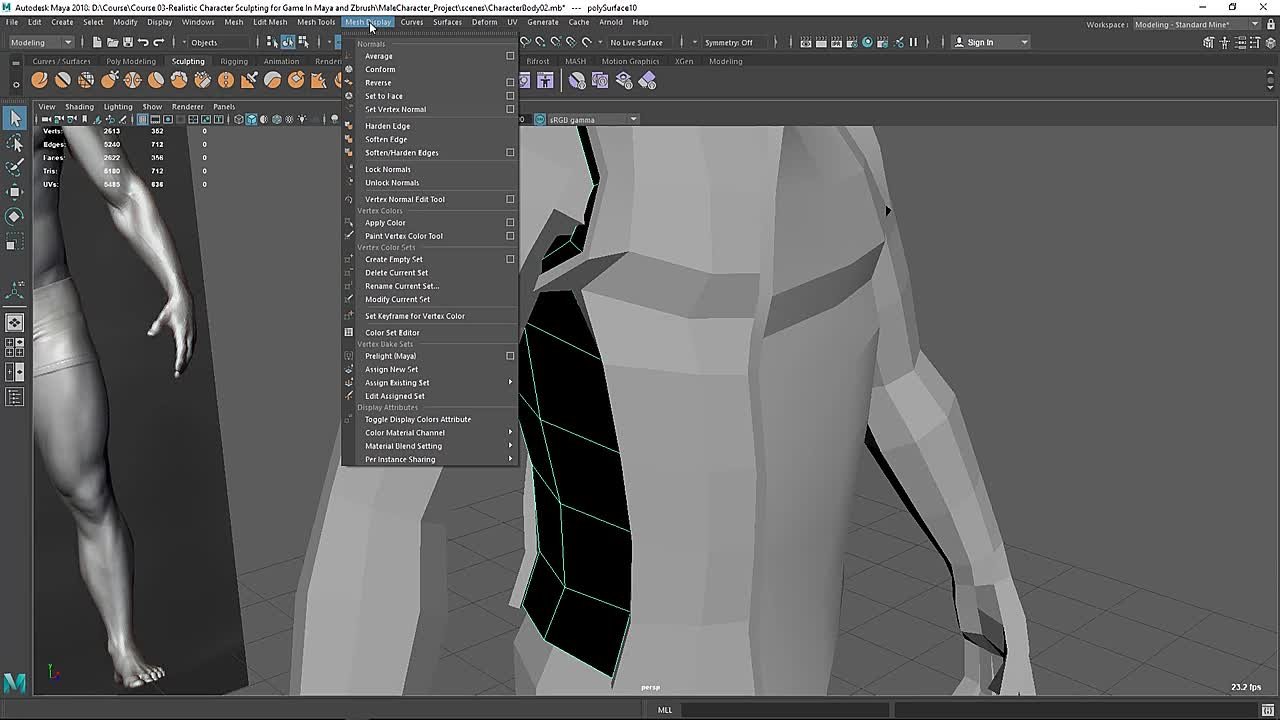Open option box next to Soften/Harden Edges
The height and width of the screenshot is (720, 1280).
pos(510,153)
